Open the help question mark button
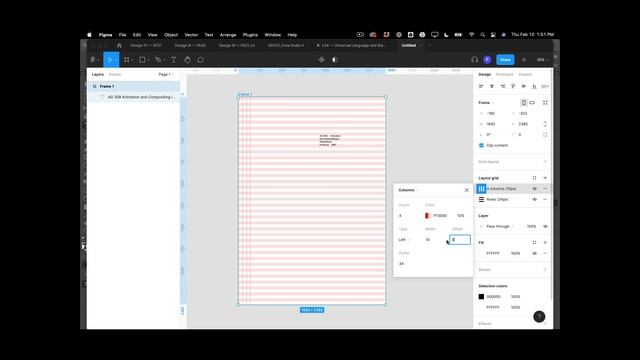 pyautogui.click(x=539, y=317)
